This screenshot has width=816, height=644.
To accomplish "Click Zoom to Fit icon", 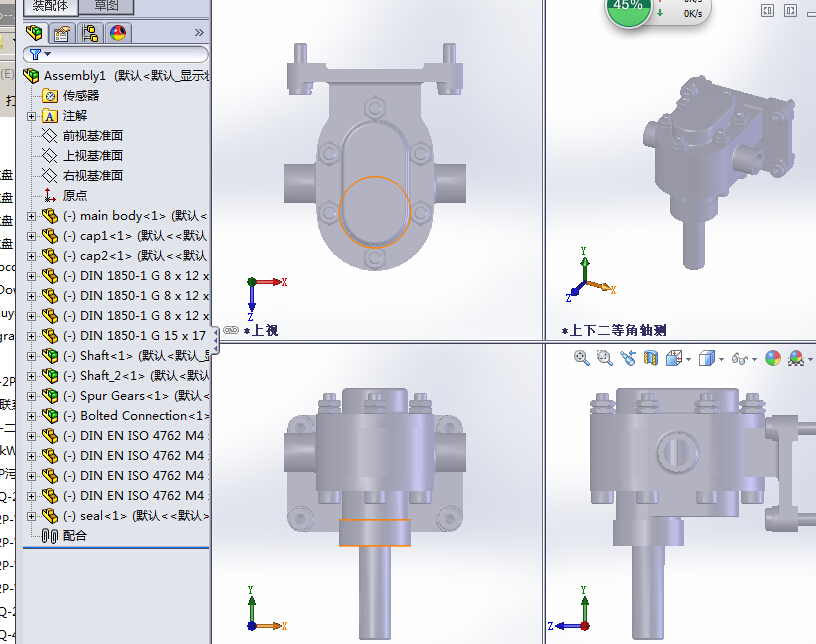I will (x=581, y=358).
